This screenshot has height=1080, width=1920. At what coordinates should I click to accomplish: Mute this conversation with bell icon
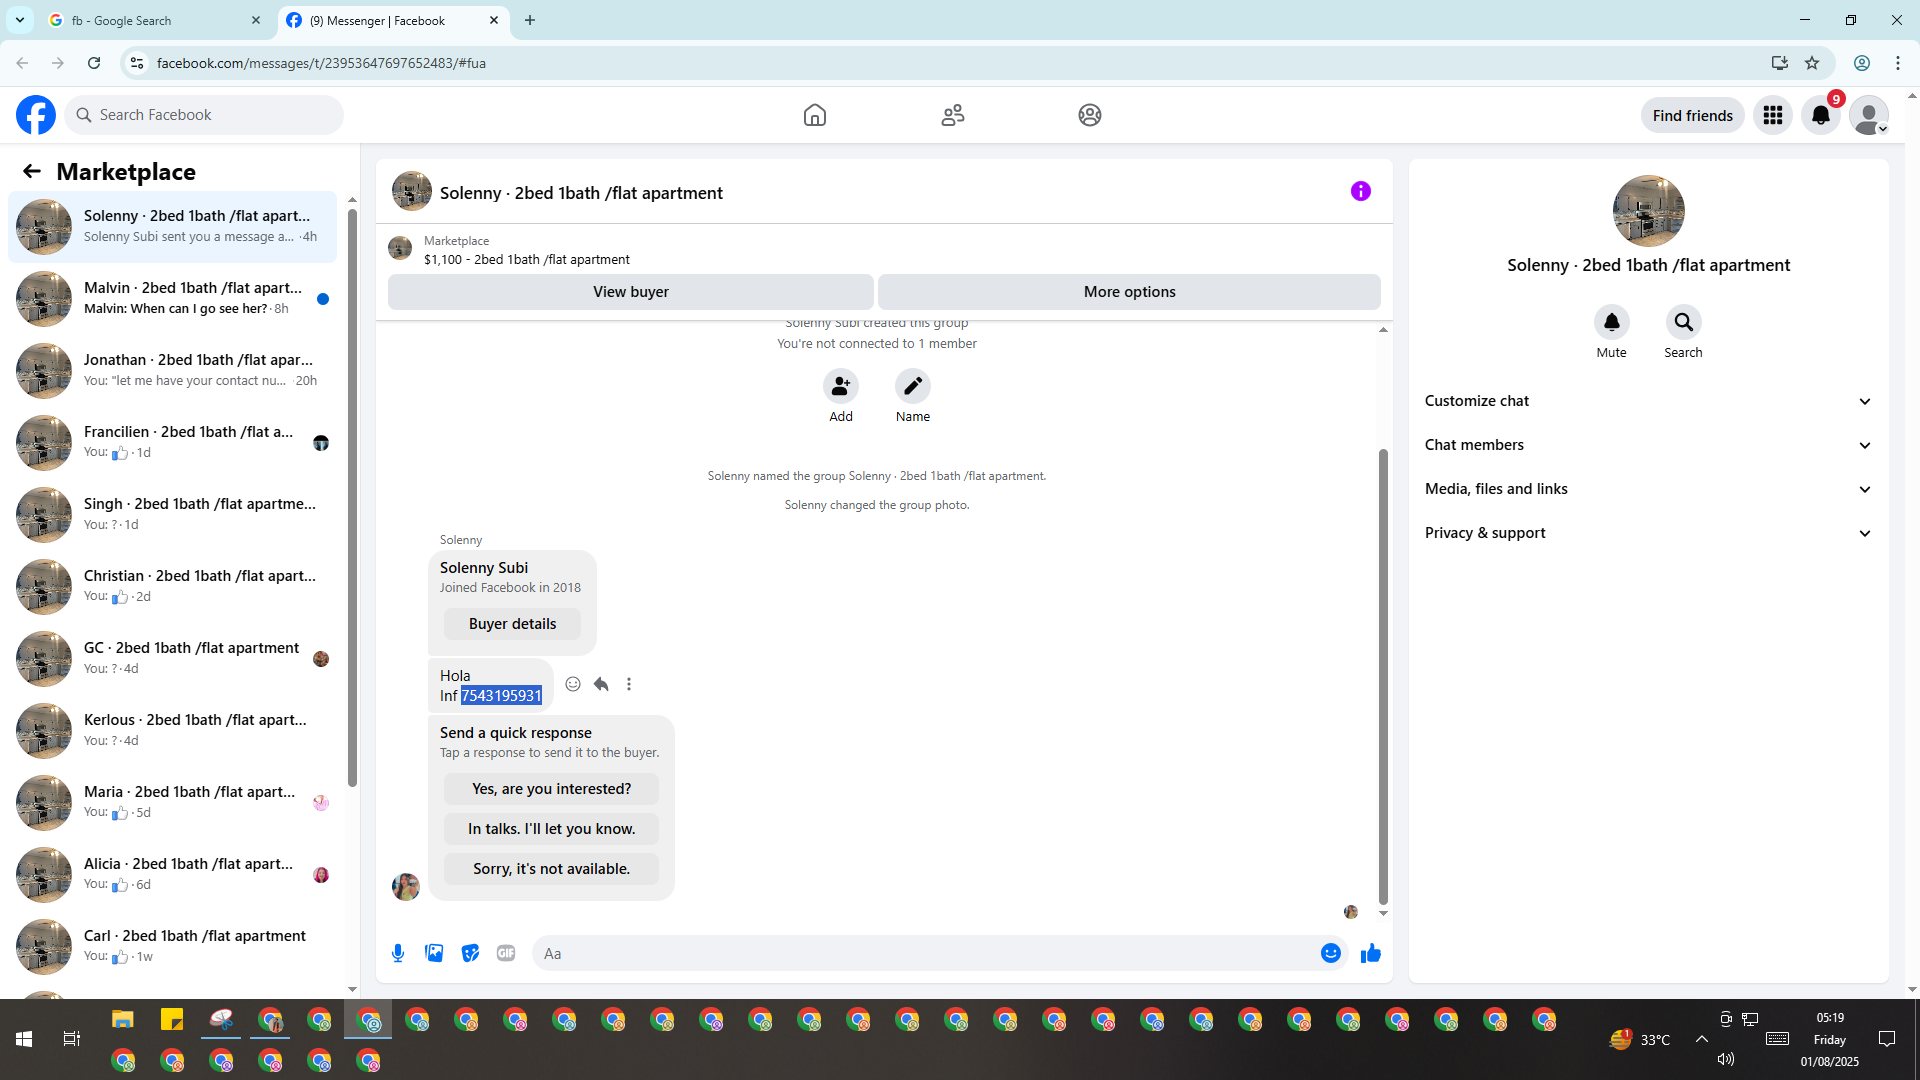(1611, 322)
